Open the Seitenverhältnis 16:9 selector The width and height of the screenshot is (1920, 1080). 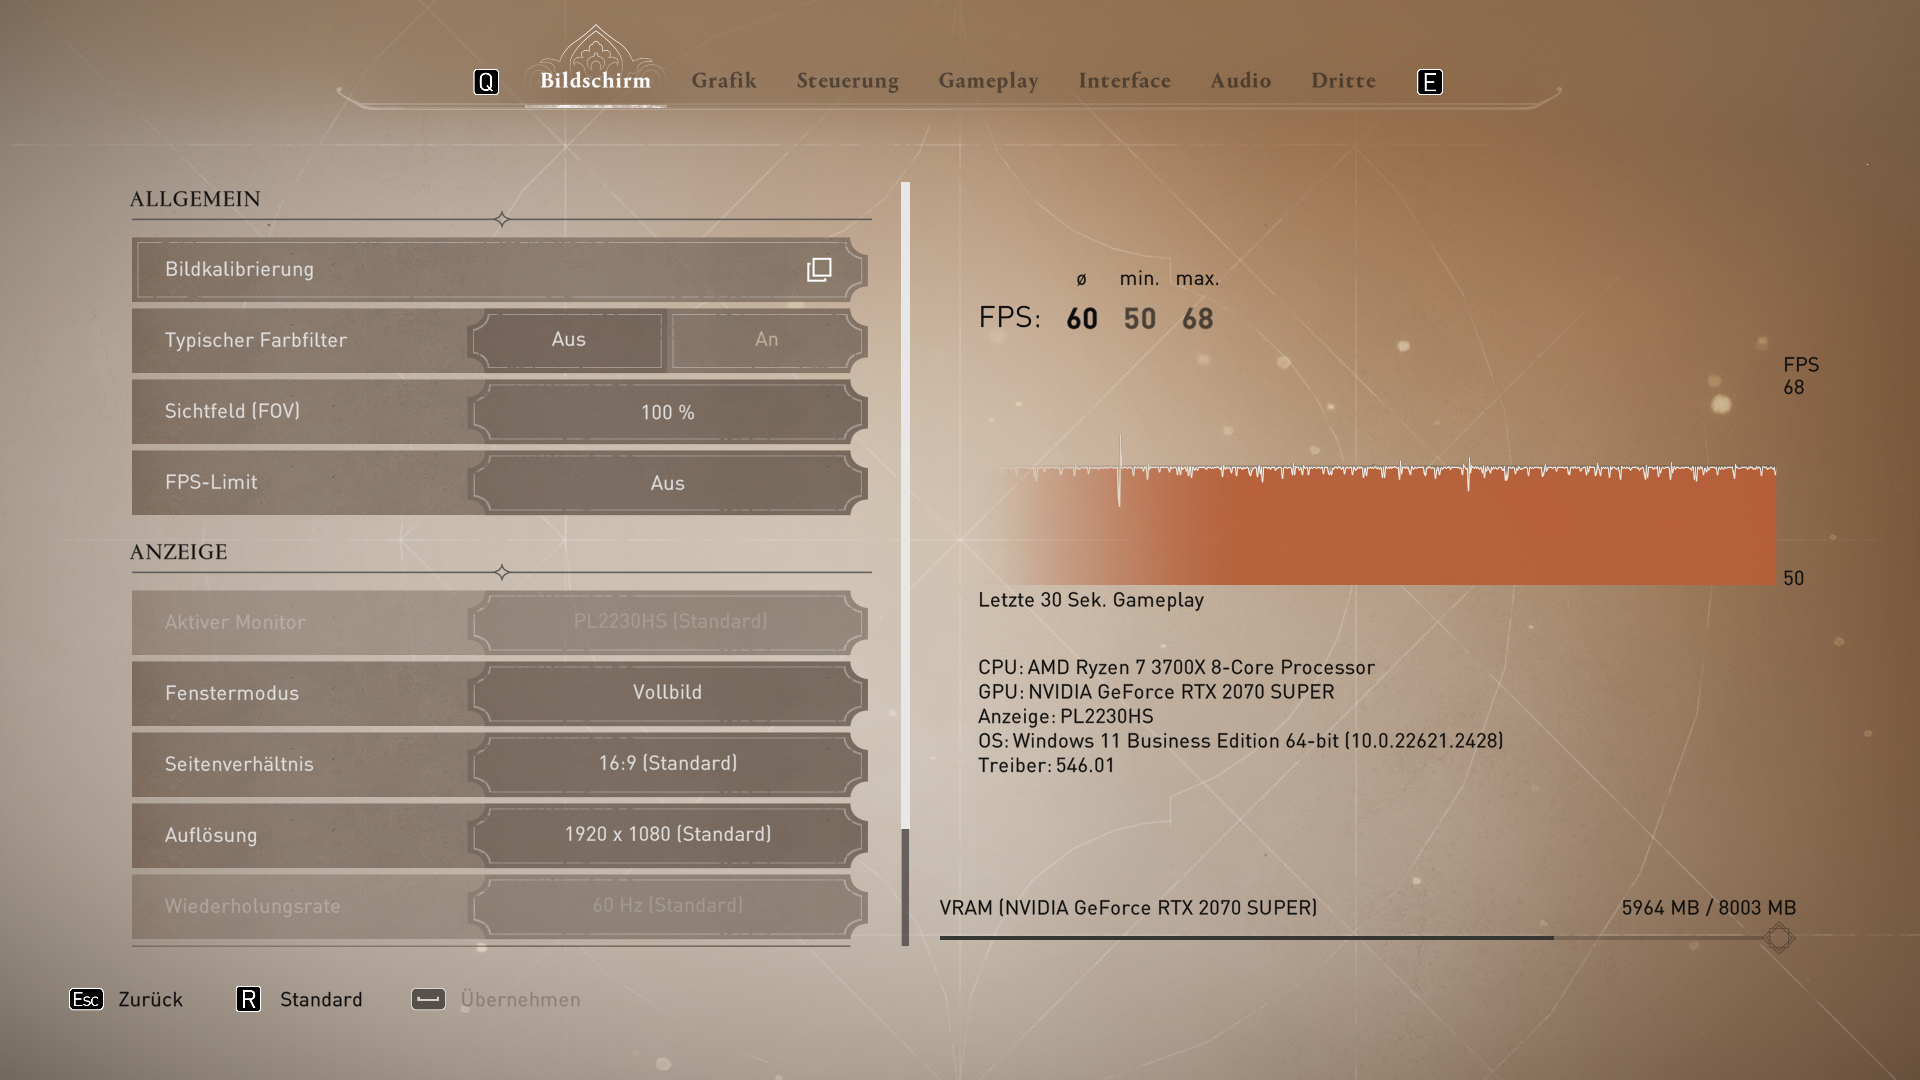tap(667, 763)
